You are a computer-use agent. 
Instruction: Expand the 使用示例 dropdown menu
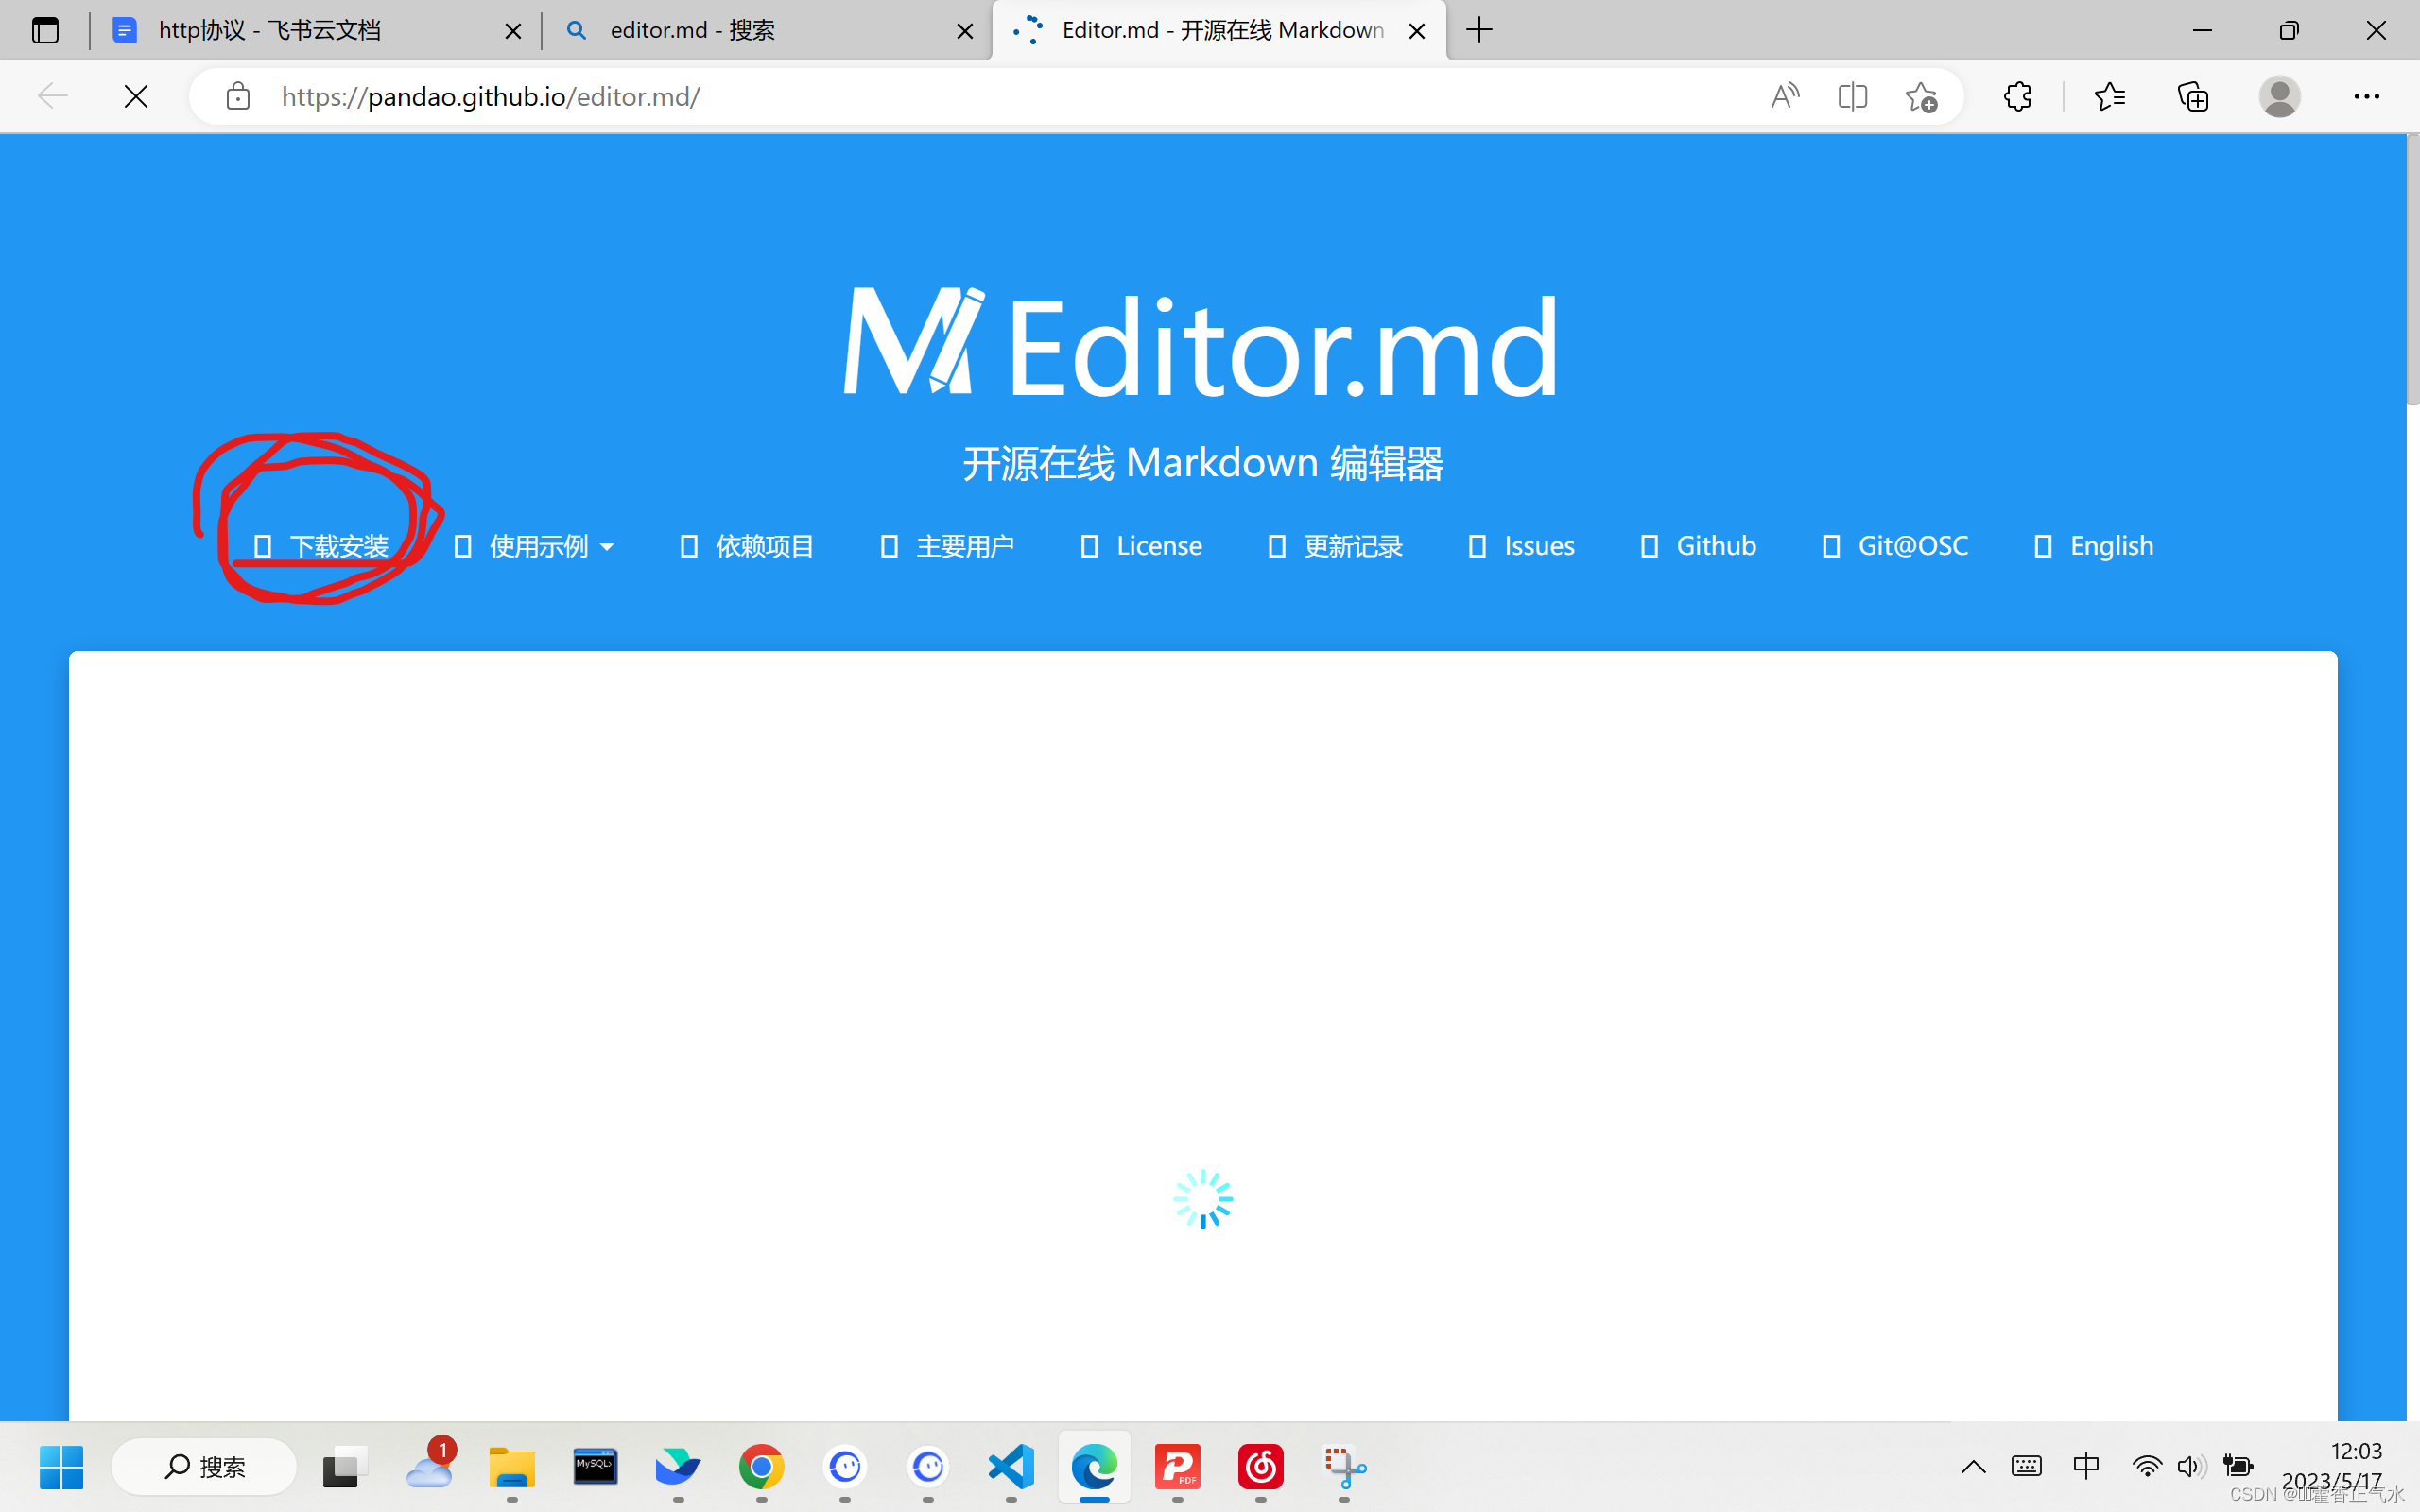(x=534, y=546)
